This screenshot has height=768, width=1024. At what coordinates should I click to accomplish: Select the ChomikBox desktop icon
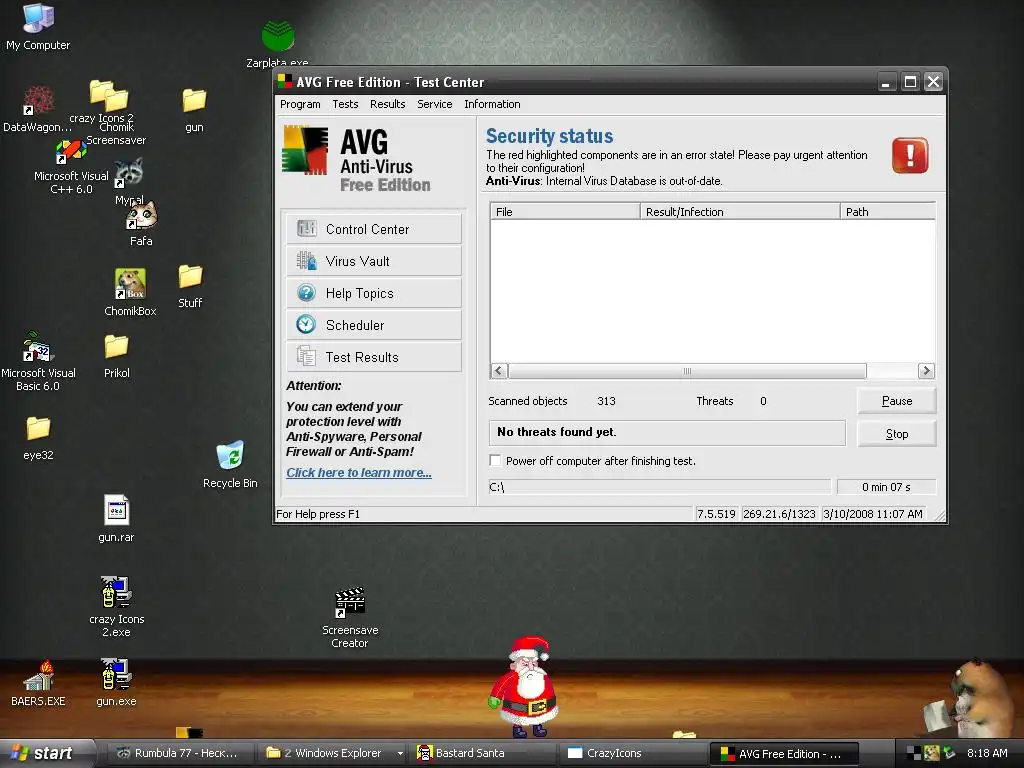pyautogui.click(x=130, y=293)
